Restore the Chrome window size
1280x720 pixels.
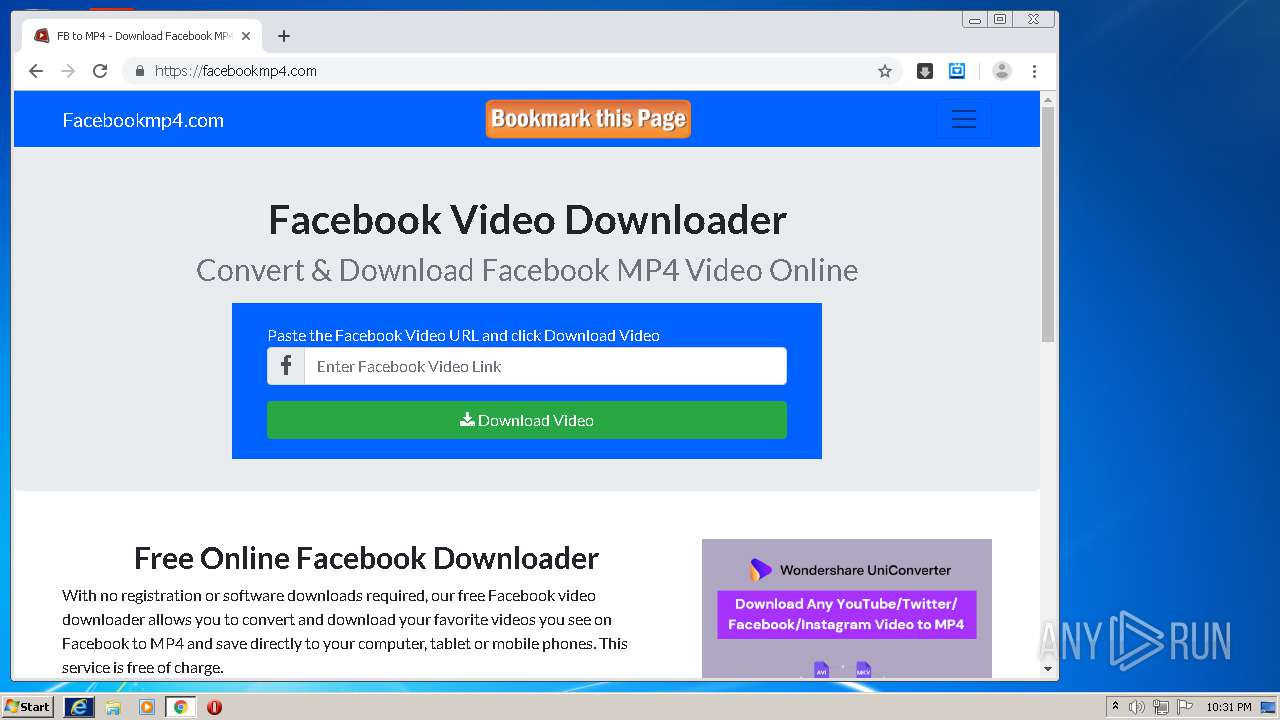pyautogui.click(x=1000, y=19)
